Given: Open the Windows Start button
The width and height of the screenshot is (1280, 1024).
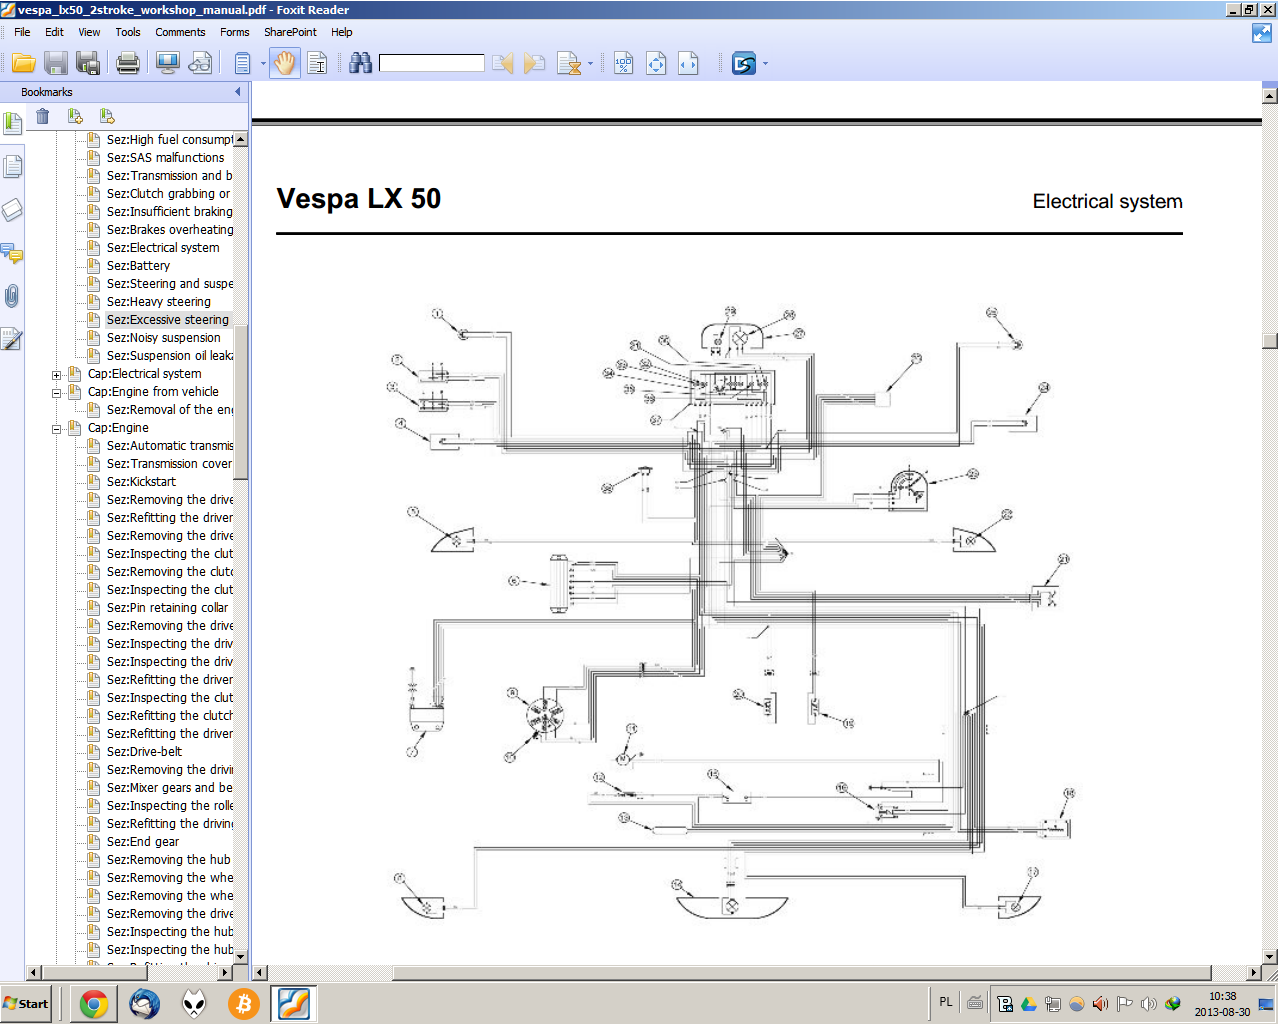Looking at the screenshot, I should (x=26, y=1004).
